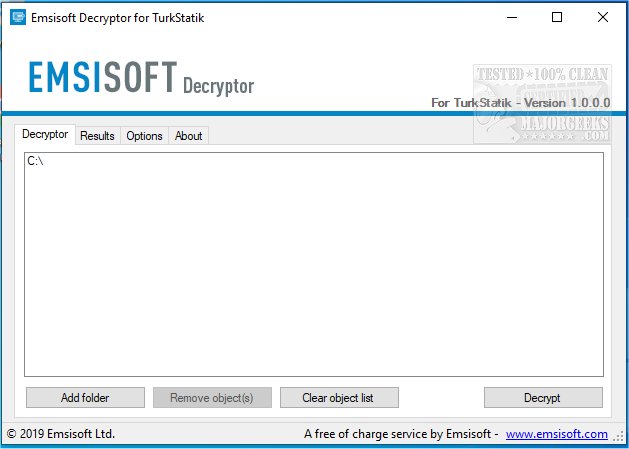Click the 'For TurkStatik - Version 1.0.0.0' label
Screen dimensions: 629x449
point(521,103)
